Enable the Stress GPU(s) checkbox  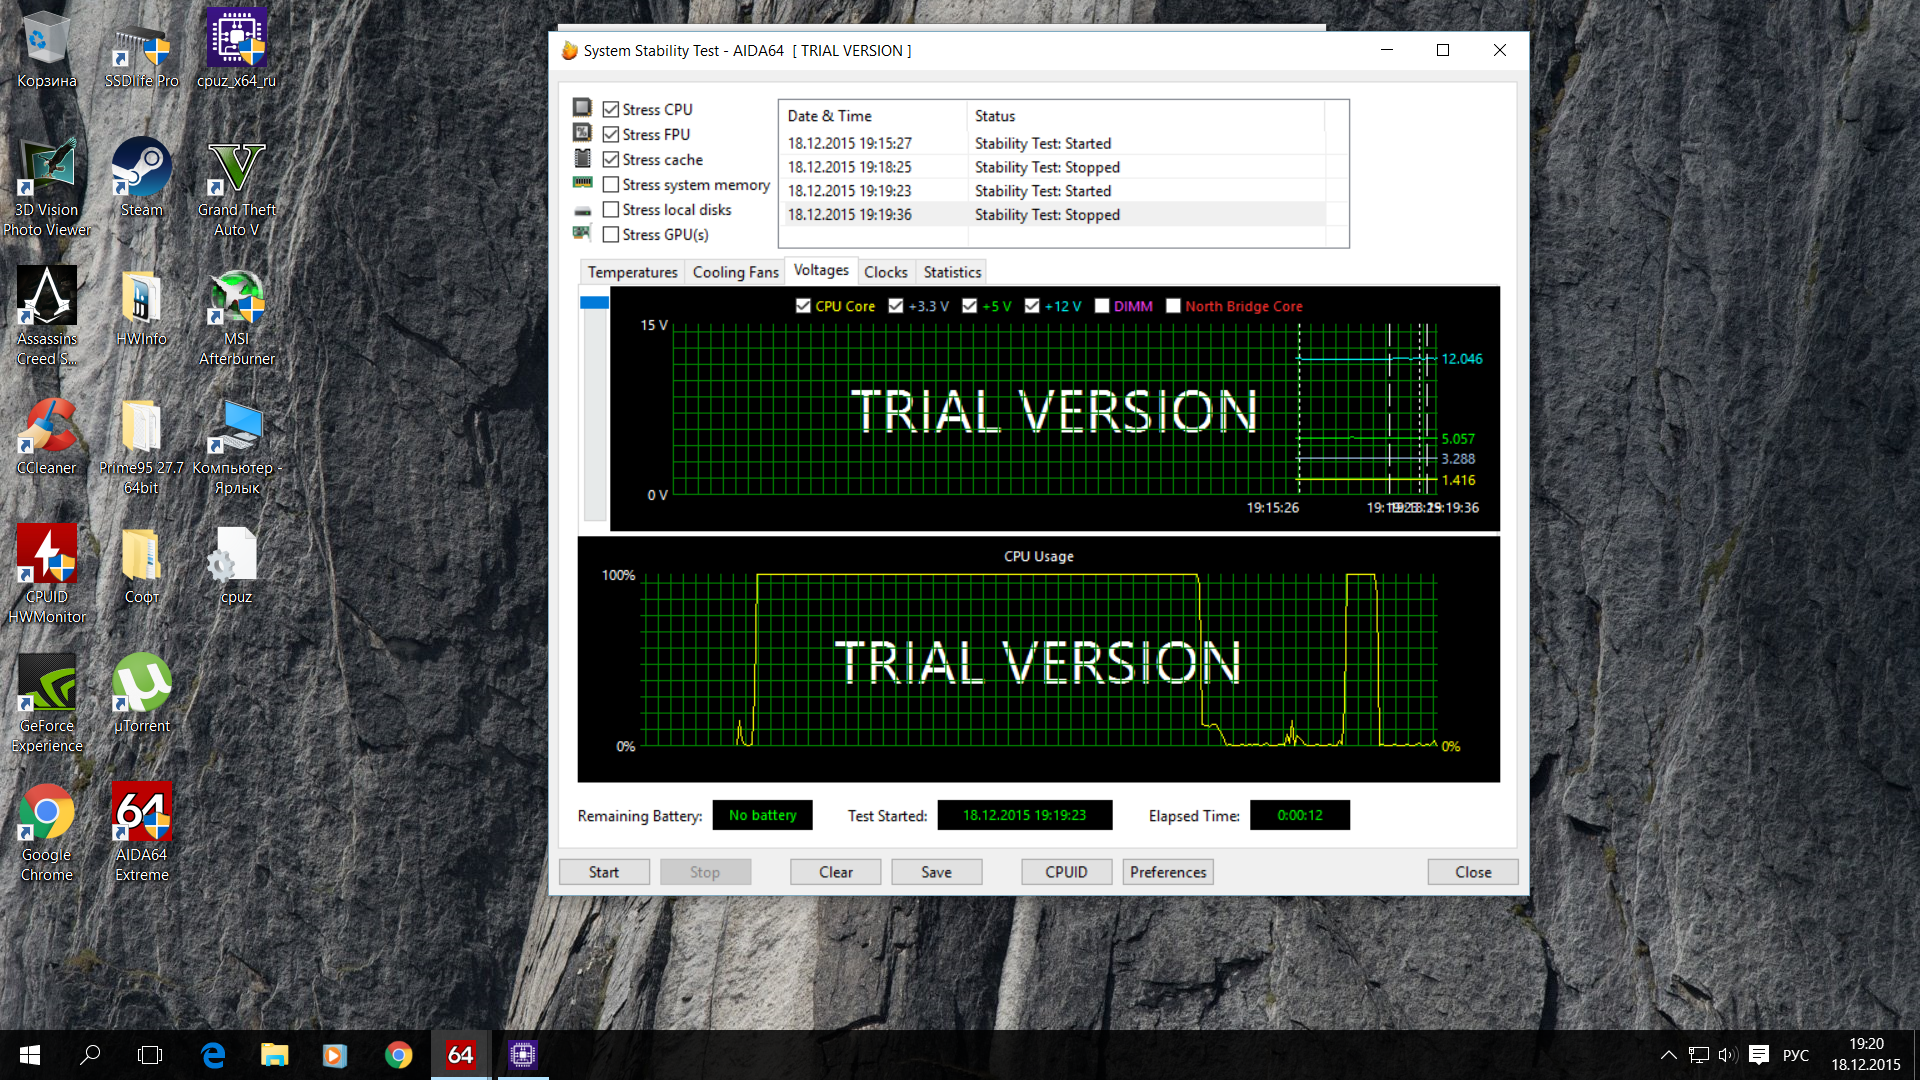pos(611,235)
